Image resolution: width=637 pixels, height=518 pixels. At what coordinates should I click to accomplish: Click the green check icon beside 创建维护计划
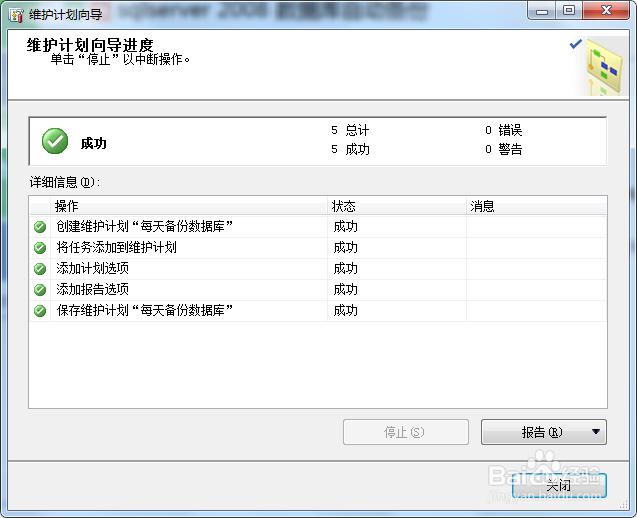pos(40,227)
